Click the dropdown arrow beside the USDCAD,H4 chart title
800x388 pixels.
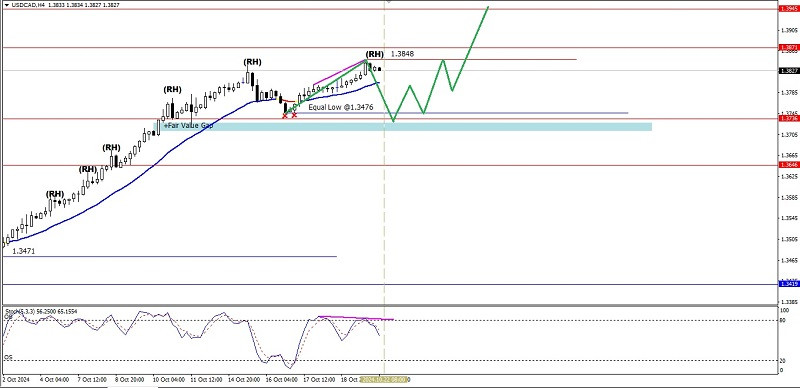click(7, 4)
